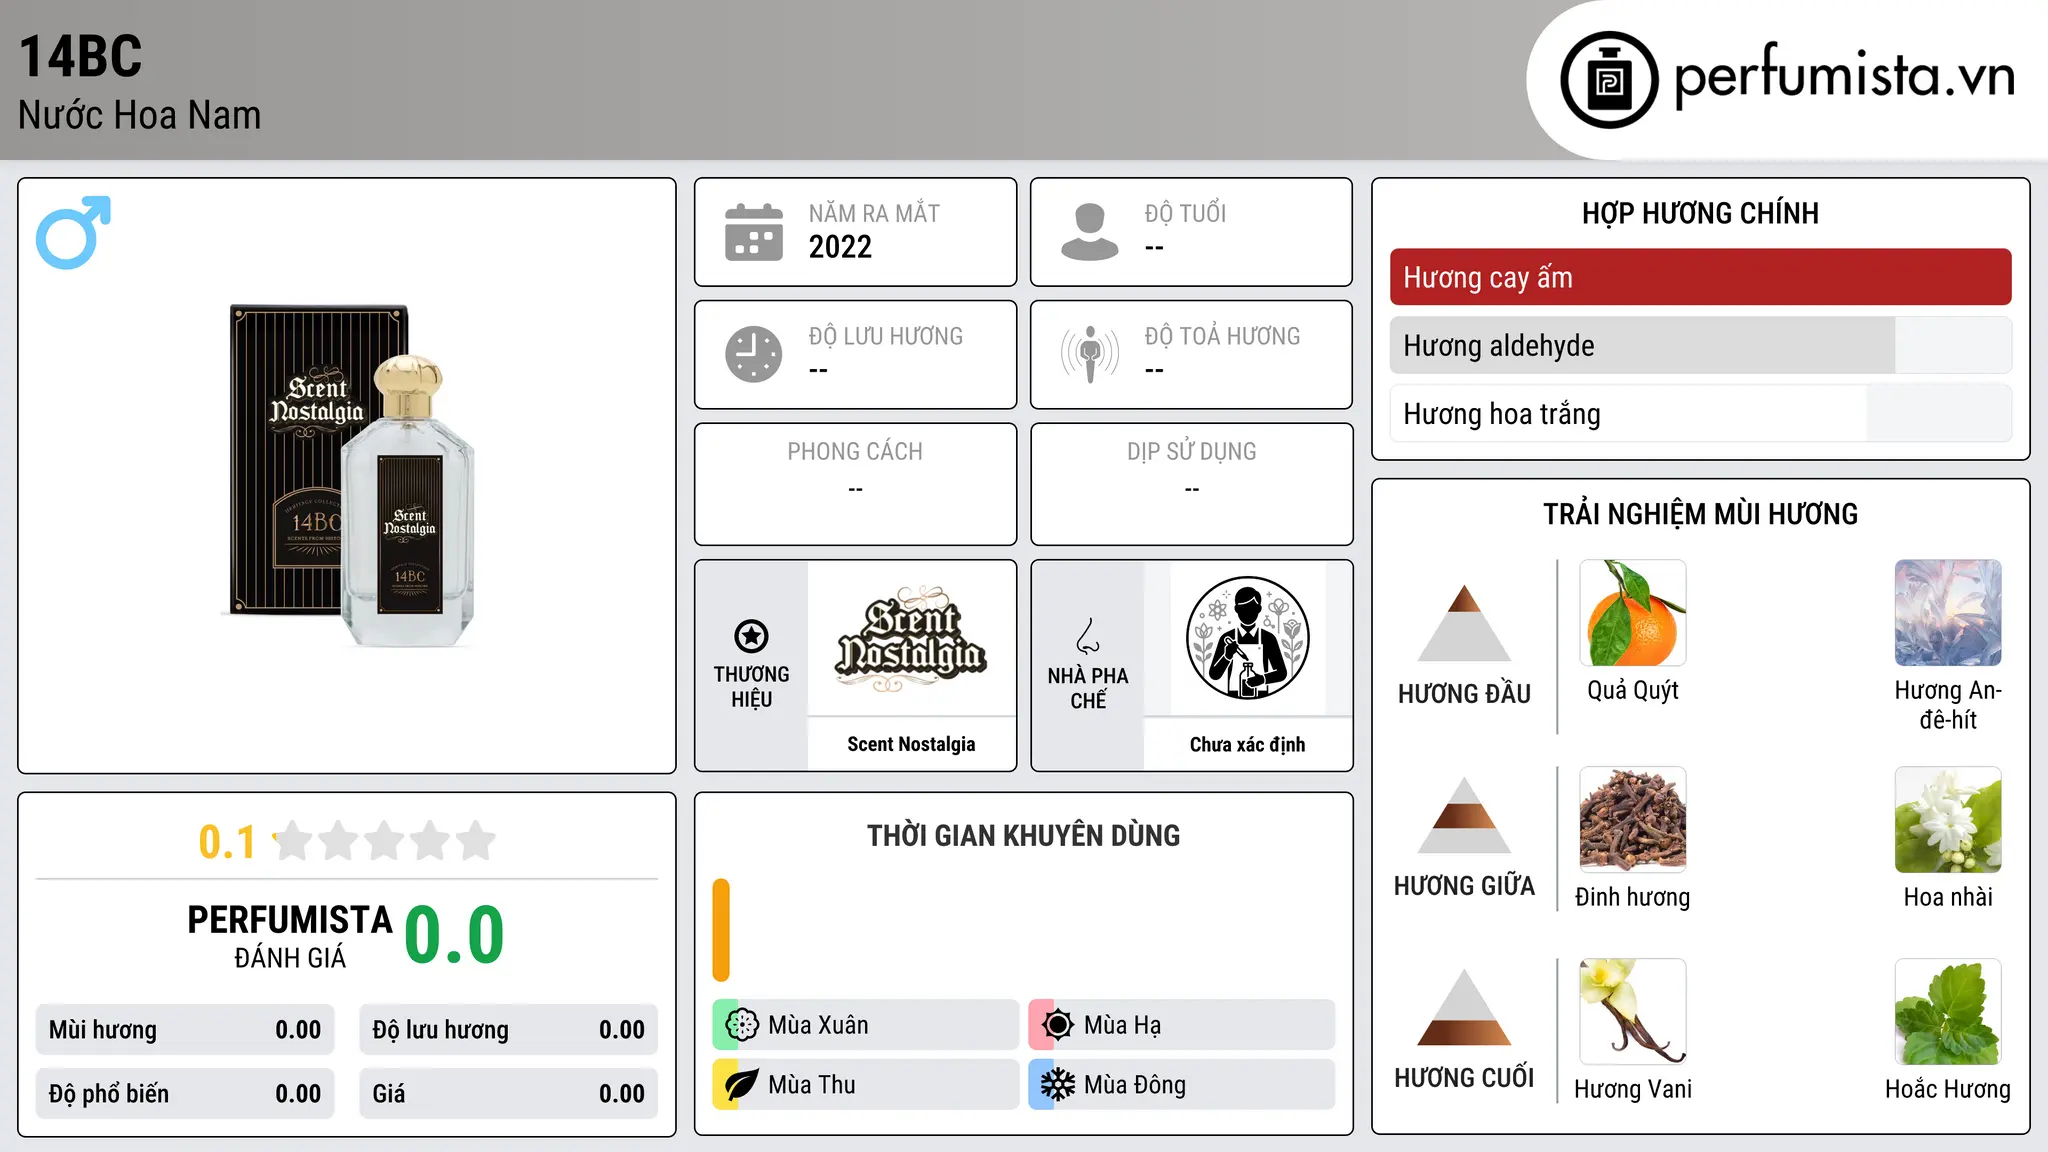
Task: Select the Đinh hương clove note image
Action: [x=1633, y=820]
